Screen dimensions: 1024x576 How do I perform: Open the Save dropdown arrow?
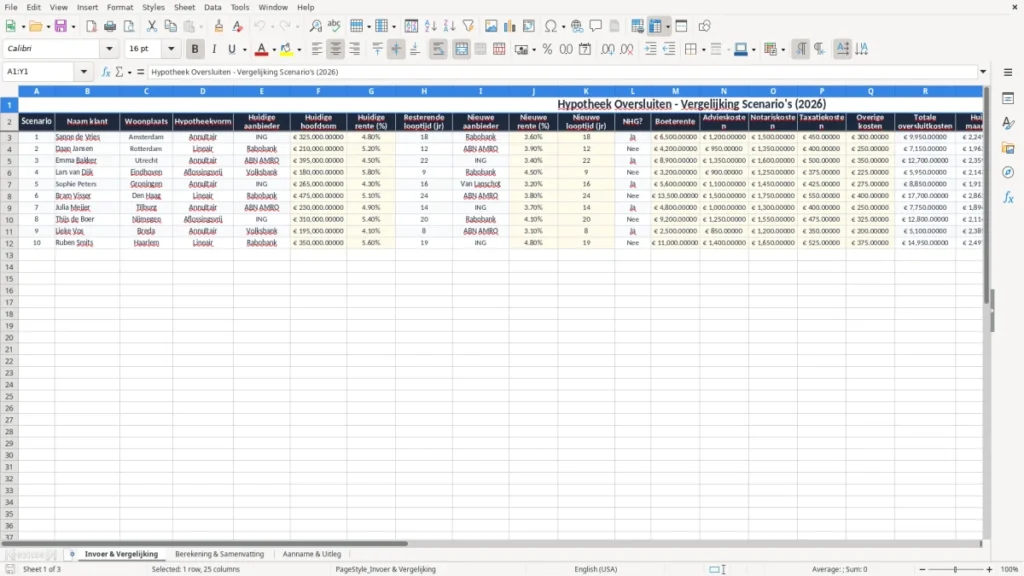tap(73, 27)
